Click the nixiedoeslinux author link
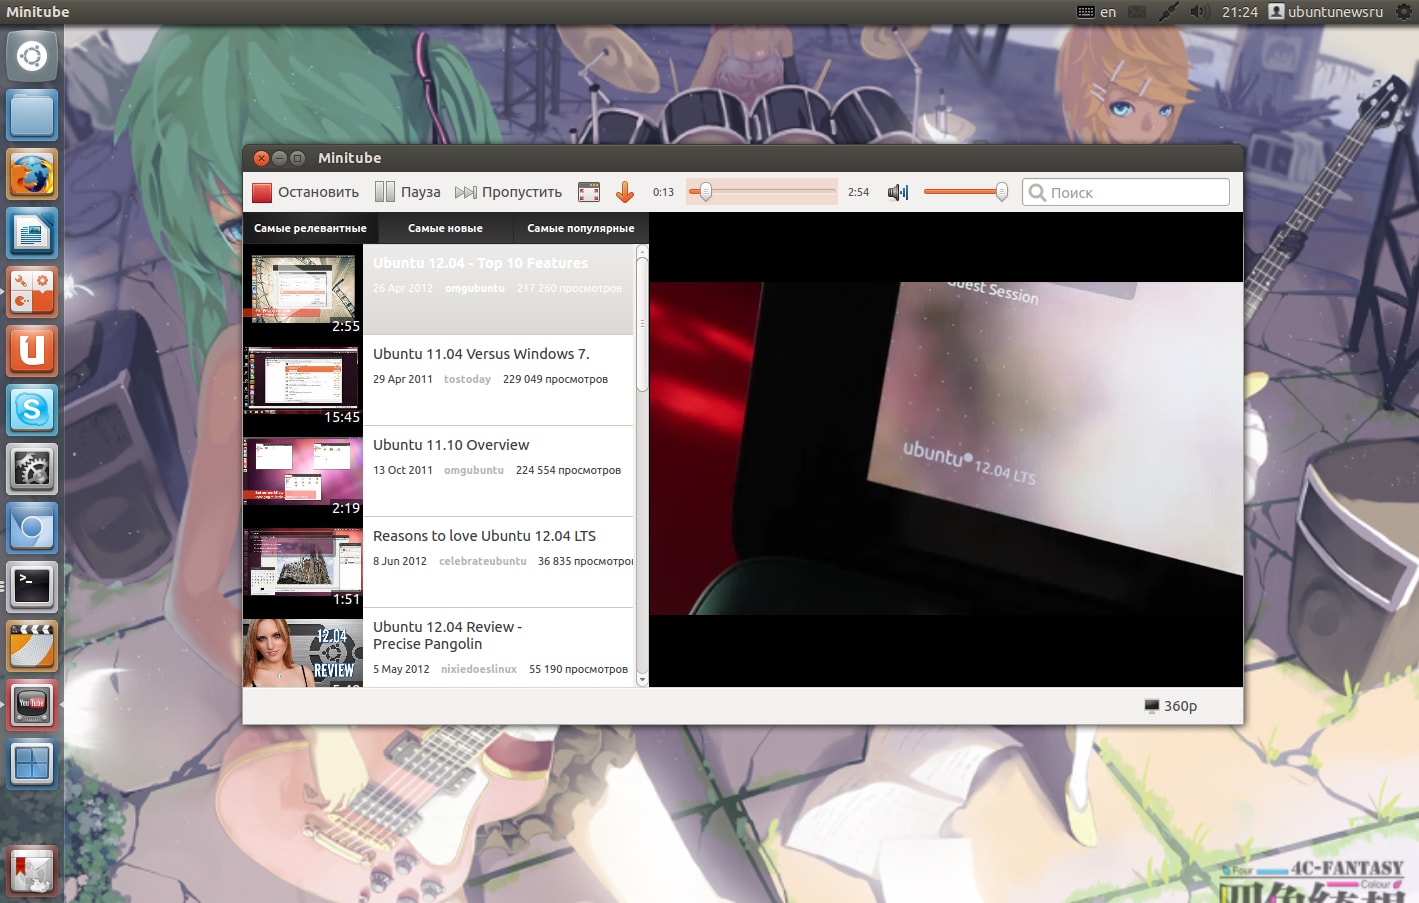 click(478, 669)
